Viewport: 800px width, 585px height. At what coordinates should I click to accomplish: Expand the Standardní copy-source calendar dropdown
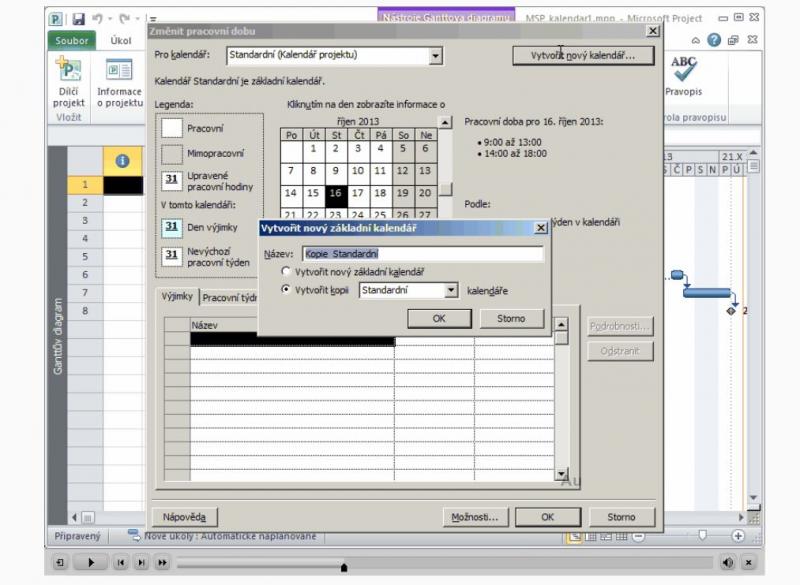point(451,290)
